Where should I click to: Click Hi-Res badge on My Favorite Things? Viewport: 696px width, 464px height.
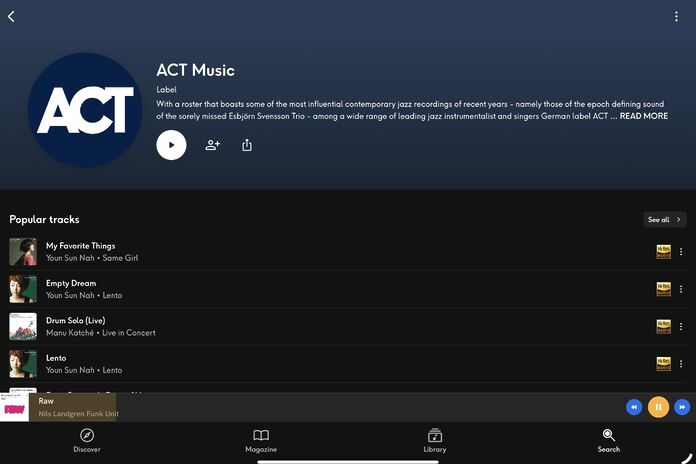pos(664,252)
